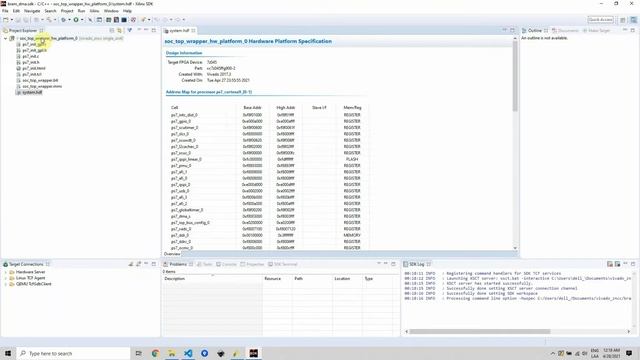Collapse the soc_top_wrapper_hw_platform_0 project tree
Viewport: 640px width, 360px height.
point(5,38)
